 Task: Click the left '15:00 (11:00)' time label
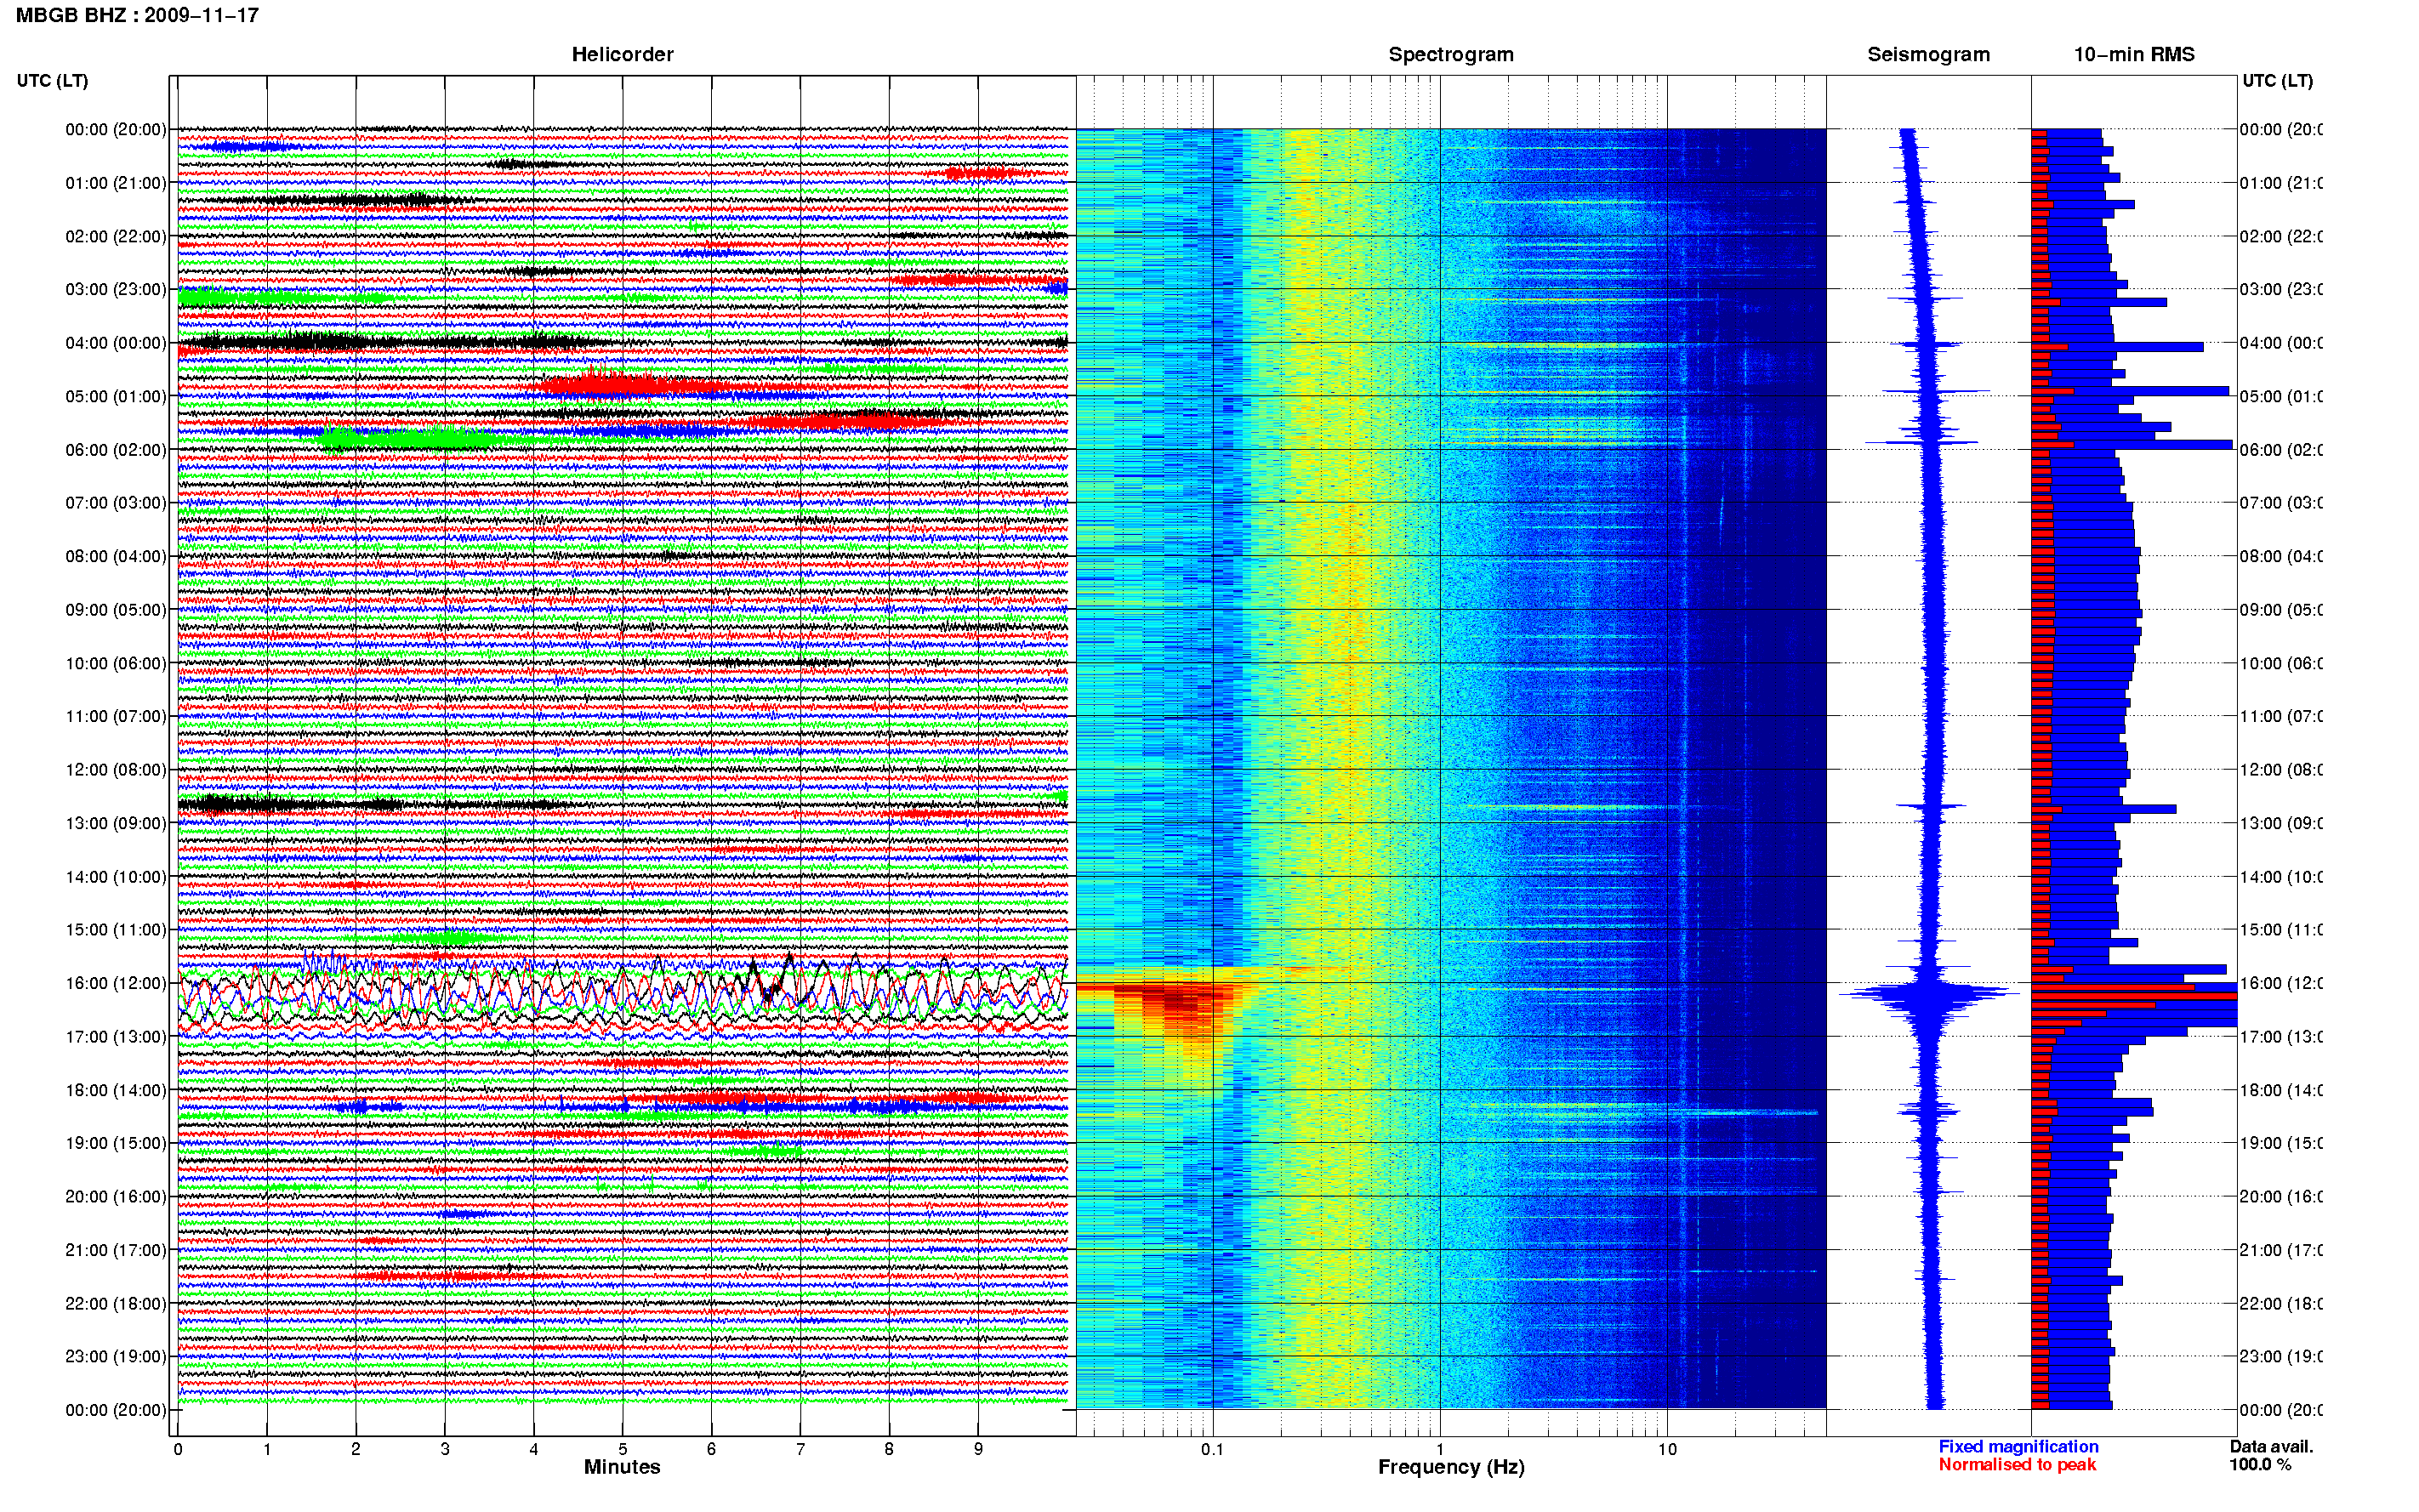pos(116,929)
